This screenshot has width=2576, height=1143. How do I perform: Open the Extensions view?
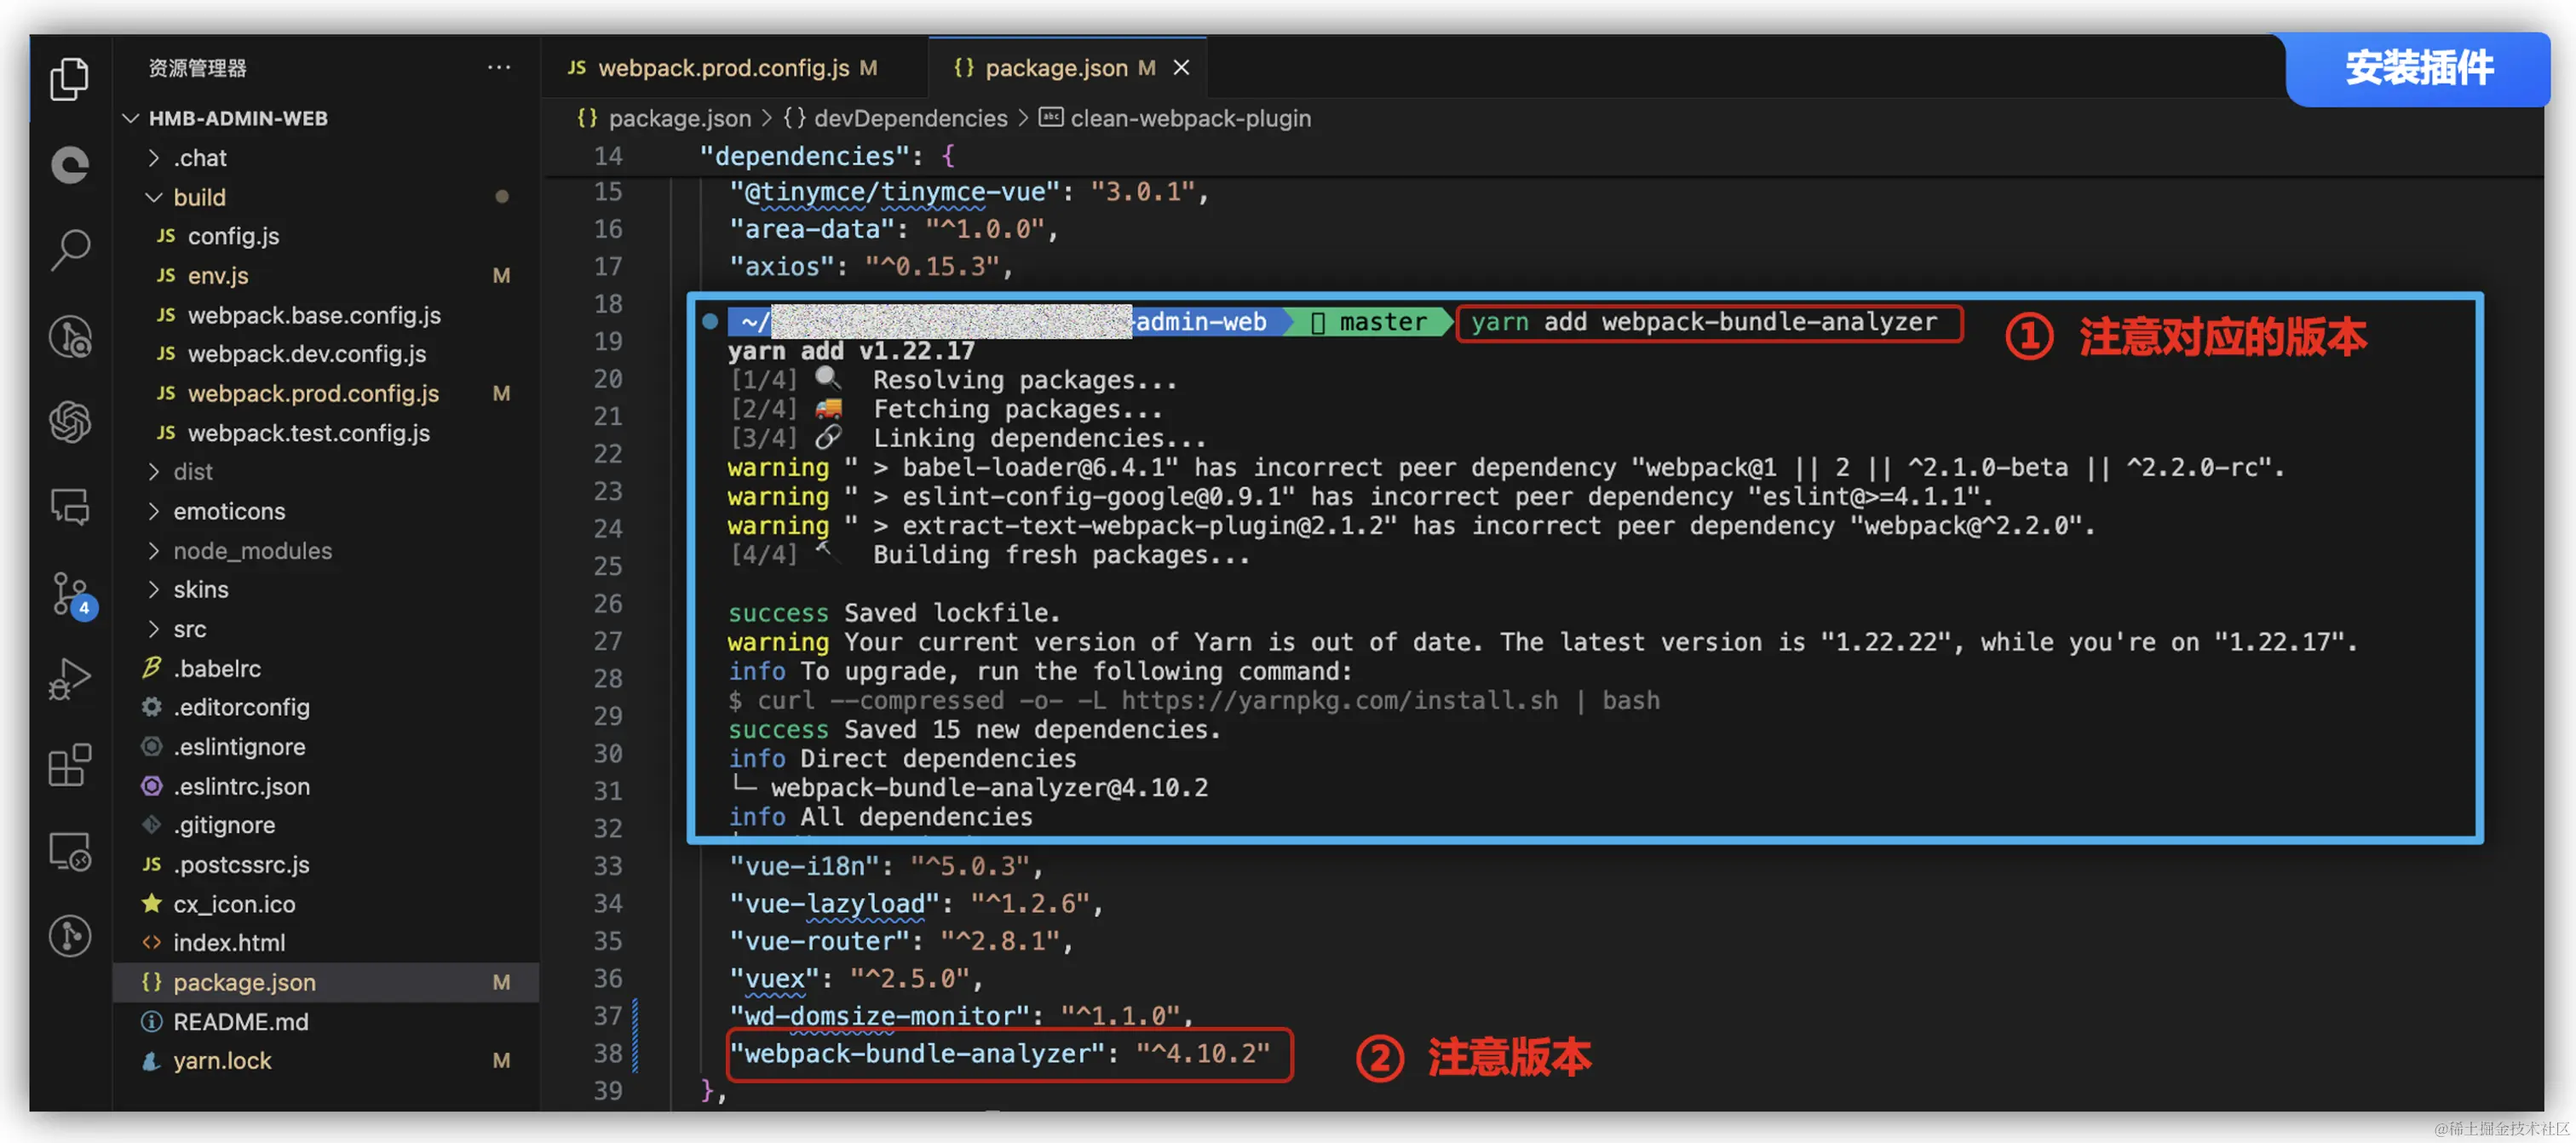point(70,765)
